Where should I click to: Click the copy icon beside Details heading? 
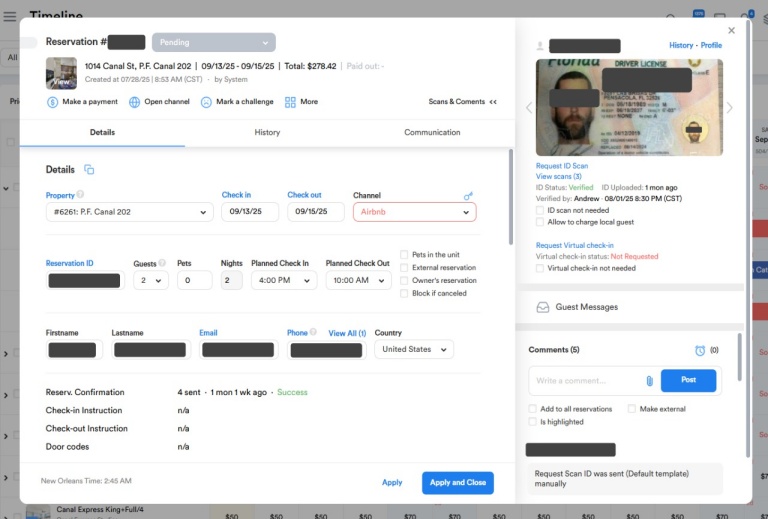[x=89, y=170]
